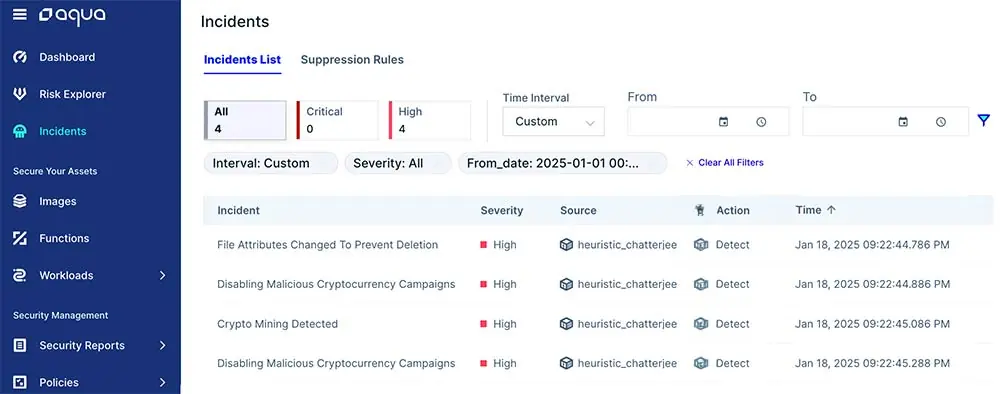Image resolution: width=1000 pixels, height=394 pixels.
Task: Click the Incident column header
Action: click(239, 210)
